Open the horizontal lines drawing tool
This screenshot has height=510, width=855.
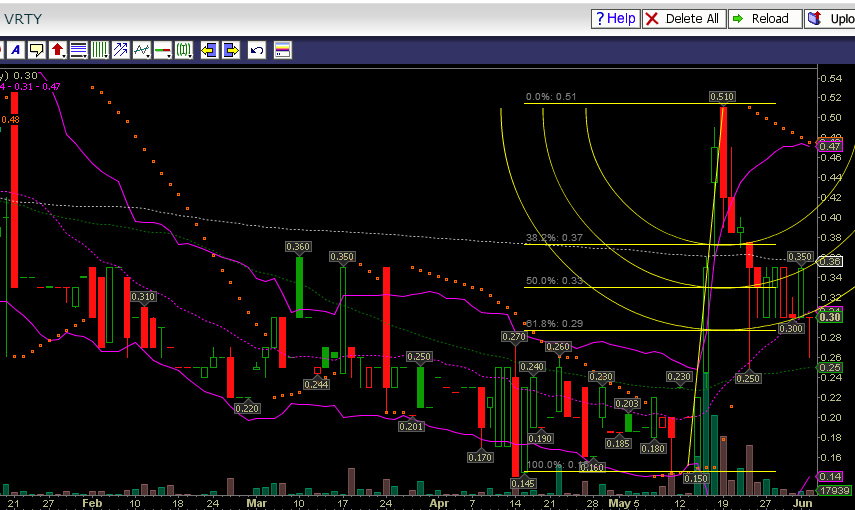(79, 50)
